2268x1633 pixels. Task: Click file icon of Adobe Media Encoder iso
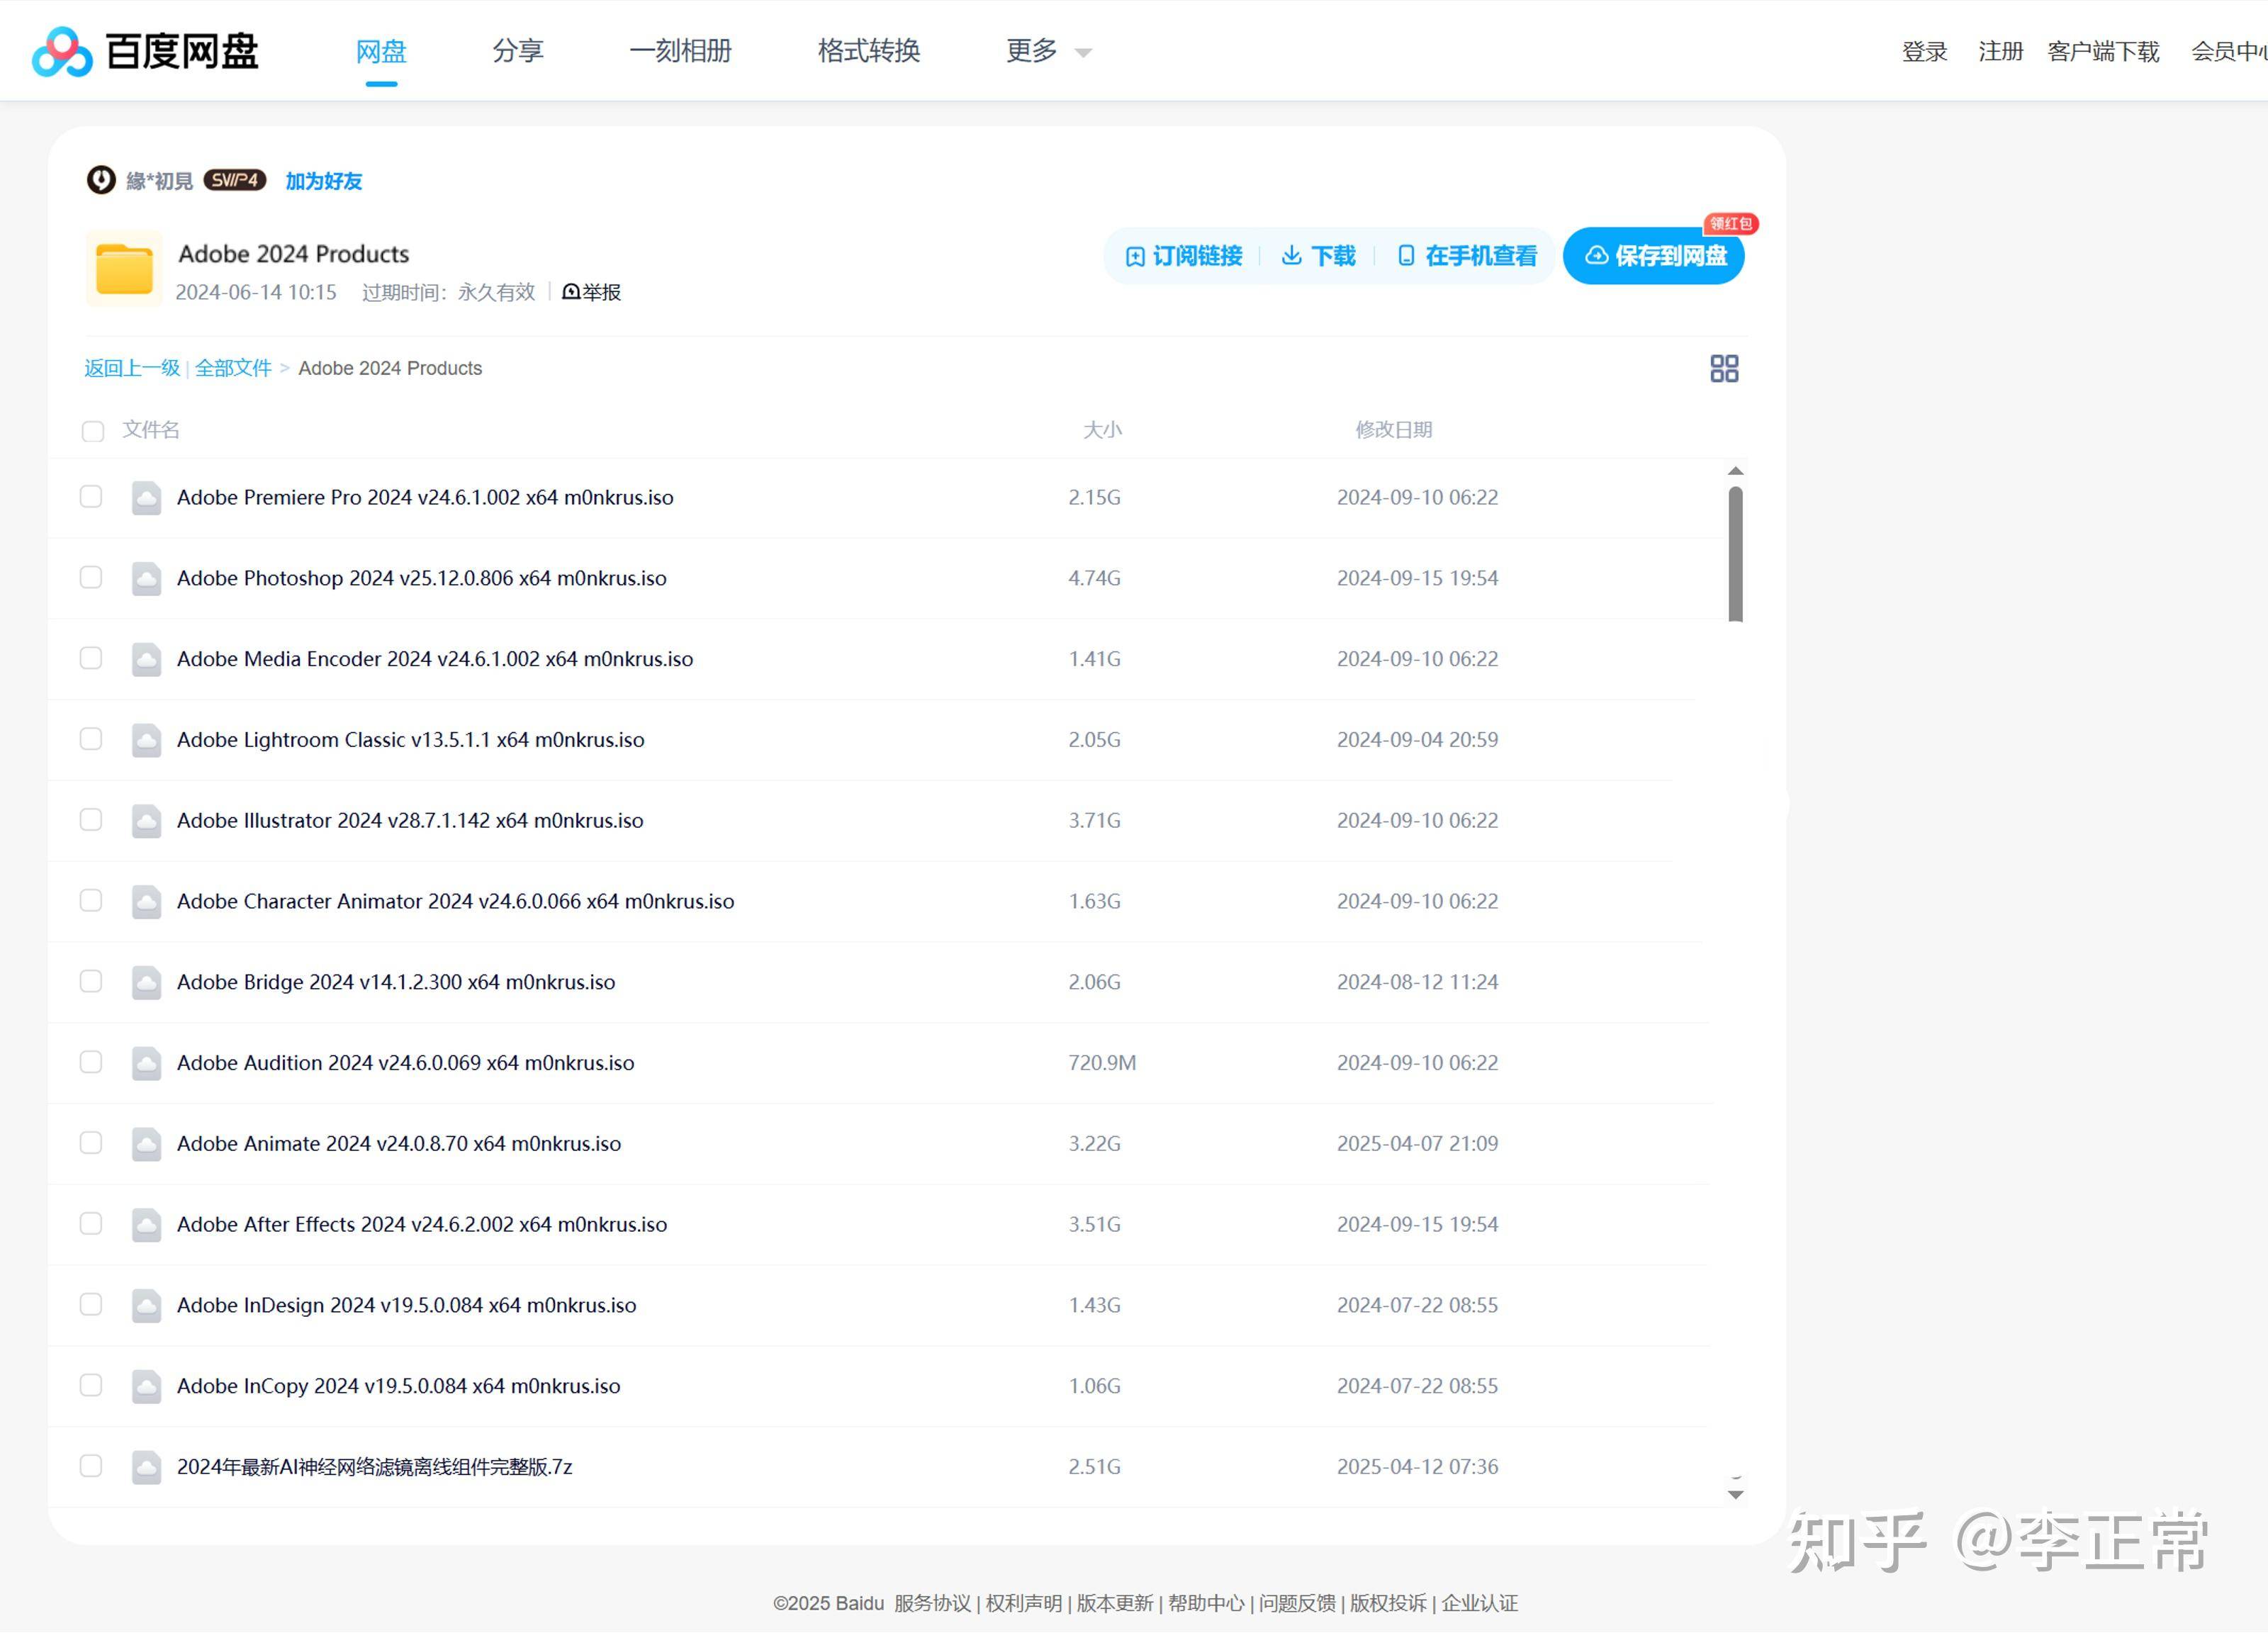pyautogui.click(x=147, y=660)
